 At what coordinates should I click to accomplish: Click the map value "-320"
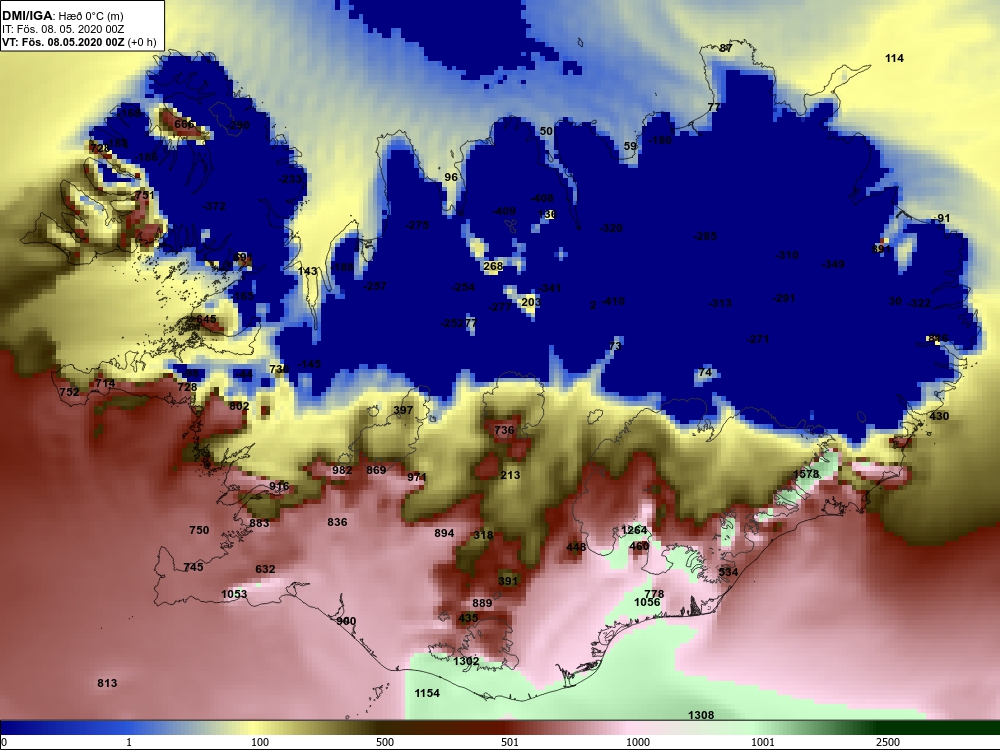click(611, 228)
